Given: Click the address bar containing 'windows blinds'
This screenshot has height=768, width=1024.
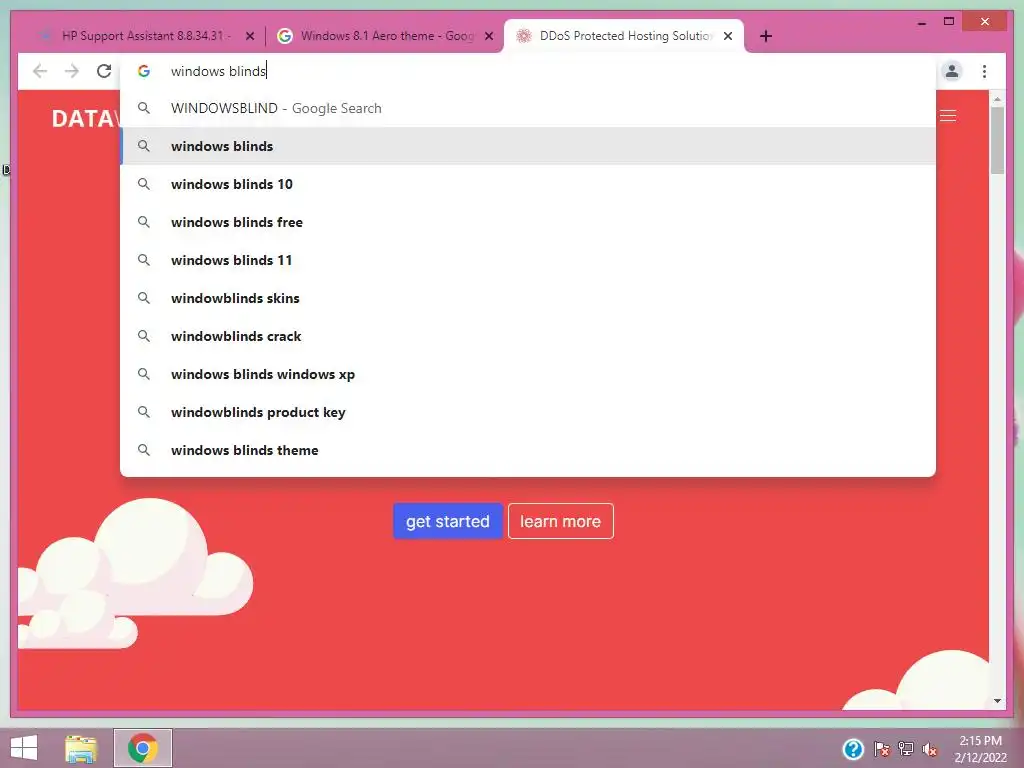Looking at the screenshot, I should (x=528, y=71).
